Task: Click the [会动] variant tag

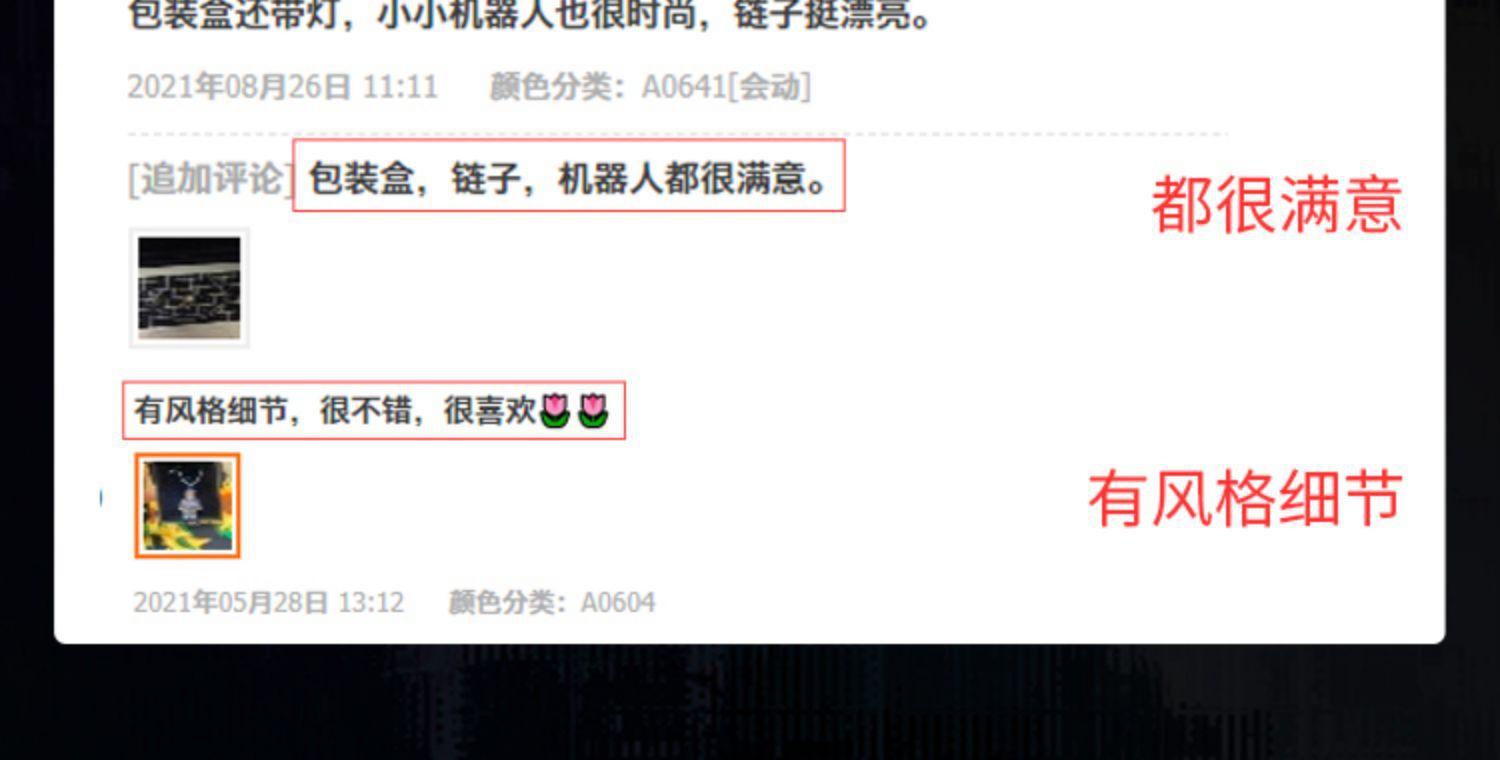Action: tap(769, 87)
